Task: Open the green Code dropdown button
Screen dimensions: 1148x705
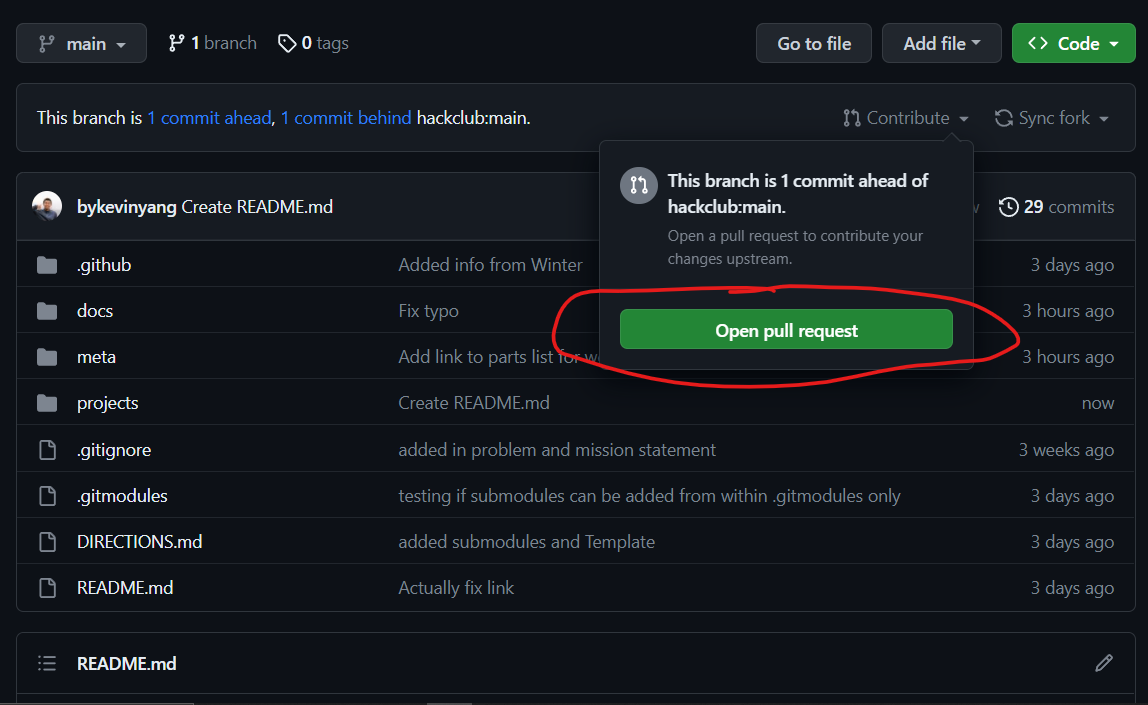Action: 1073,43
